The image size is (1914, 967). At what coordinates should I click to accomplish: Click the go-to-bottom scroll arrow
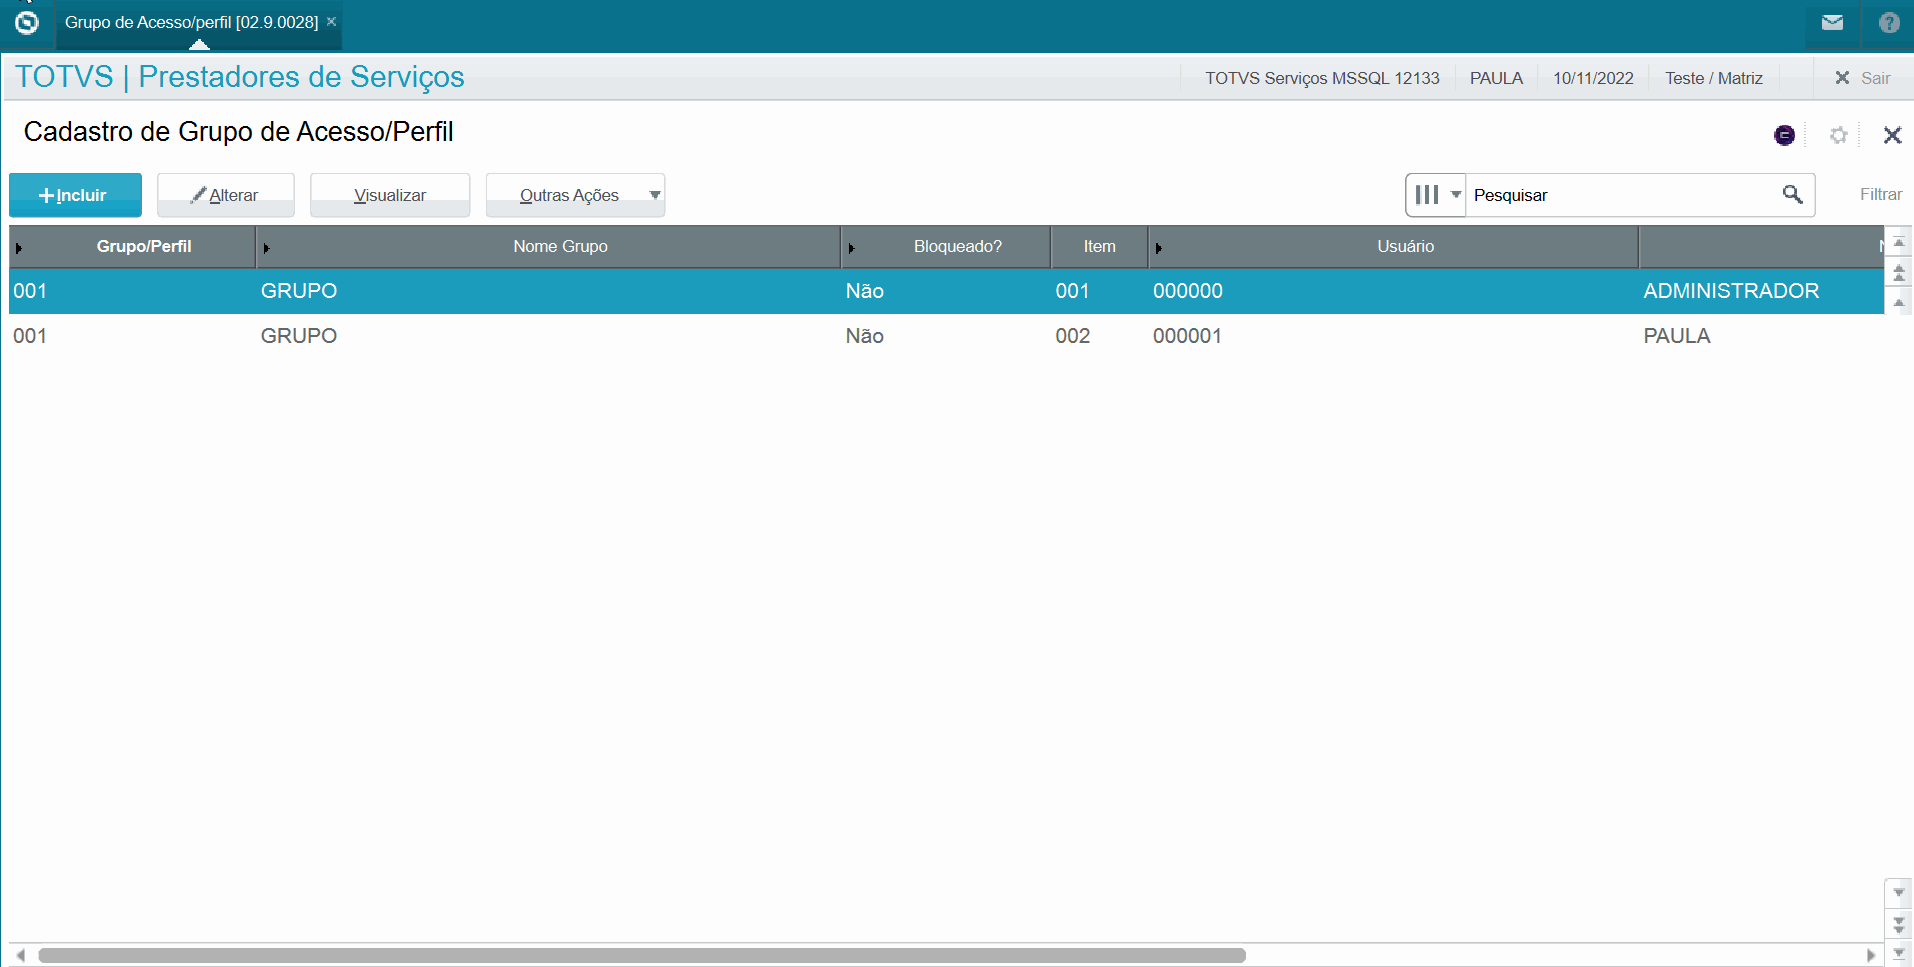[x=1898, y=952]
